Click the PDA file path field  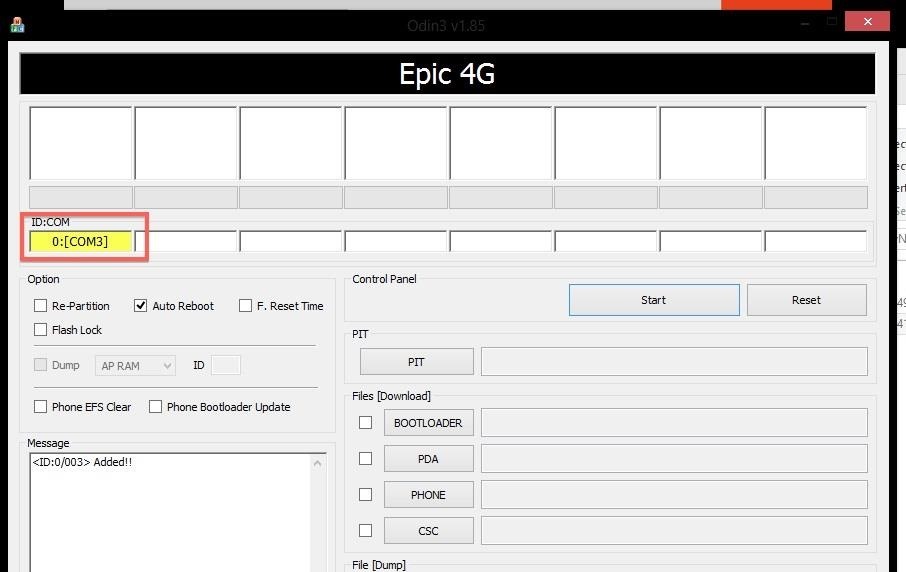click(674, 459)
